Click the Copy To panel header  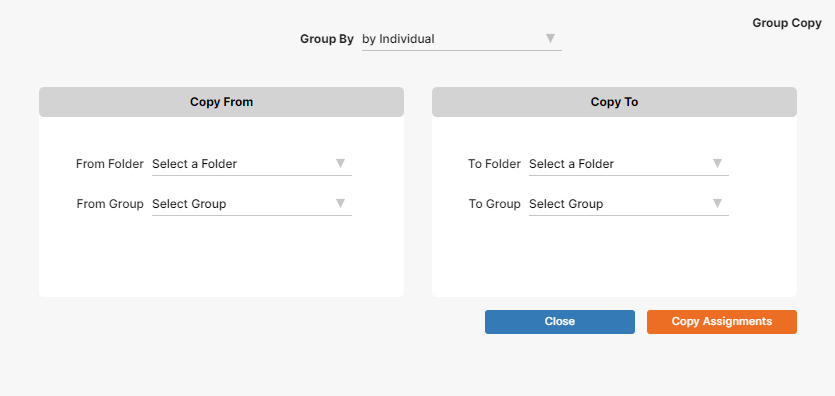[615, 102]
